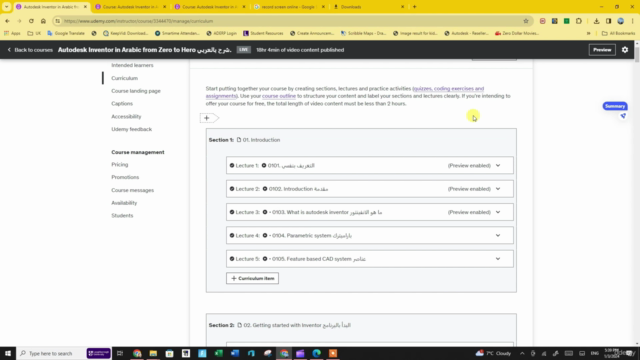Expand the Lecture 1 dropdown chevron

pos(498,166)
